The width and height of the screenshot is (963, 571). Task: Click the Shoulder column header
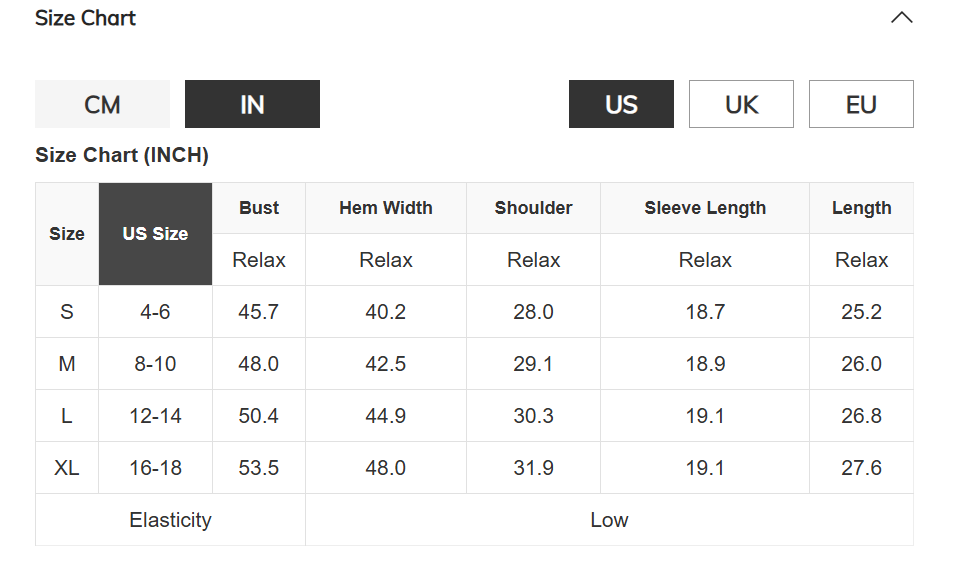tap(533, 208)
